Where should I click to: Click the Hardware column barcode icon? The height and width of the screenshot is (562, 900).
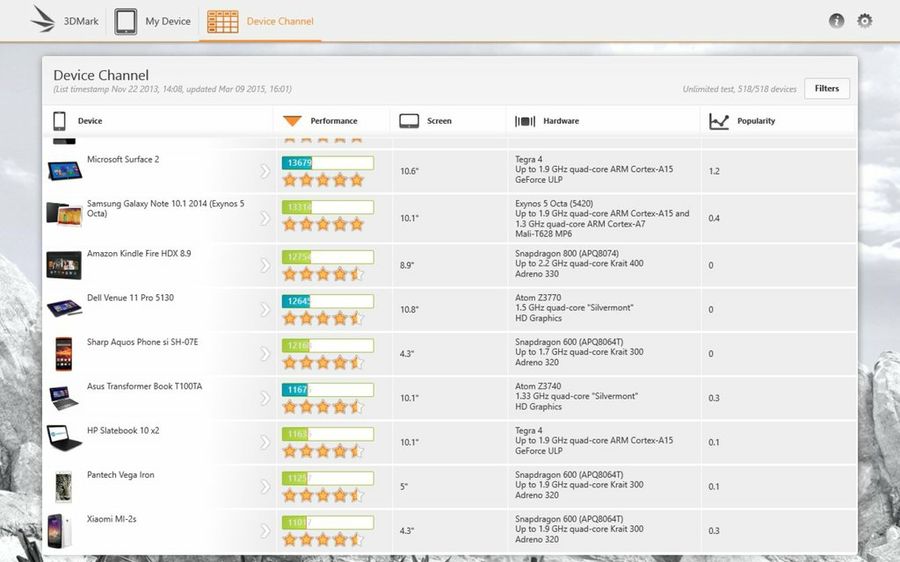pyautogui.click(x=525, y=121)
